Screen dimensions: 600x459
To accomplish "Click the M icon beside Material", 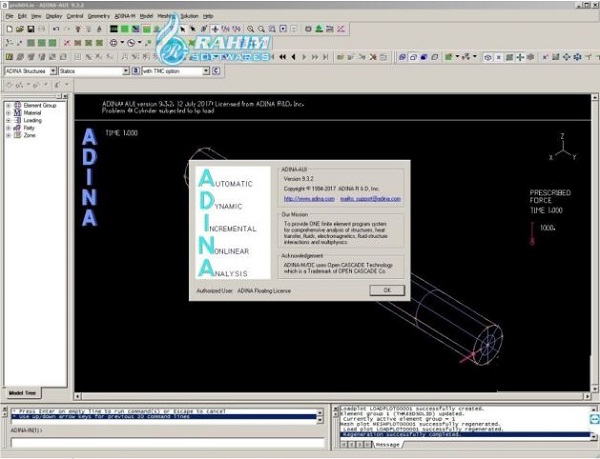I will [17, 112].
